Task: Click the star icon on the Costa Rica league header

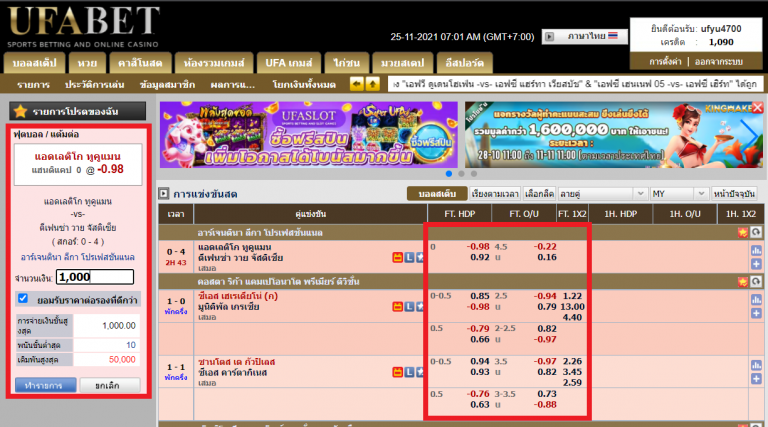Action: click(x=743, y=282)
